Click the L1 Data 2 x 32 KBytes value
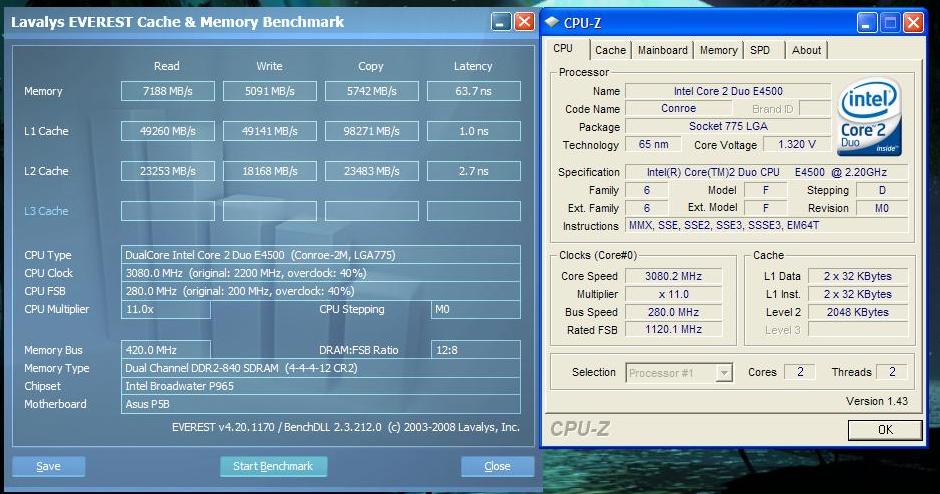This screenshot has width=940, height=494. coord(857,276)
